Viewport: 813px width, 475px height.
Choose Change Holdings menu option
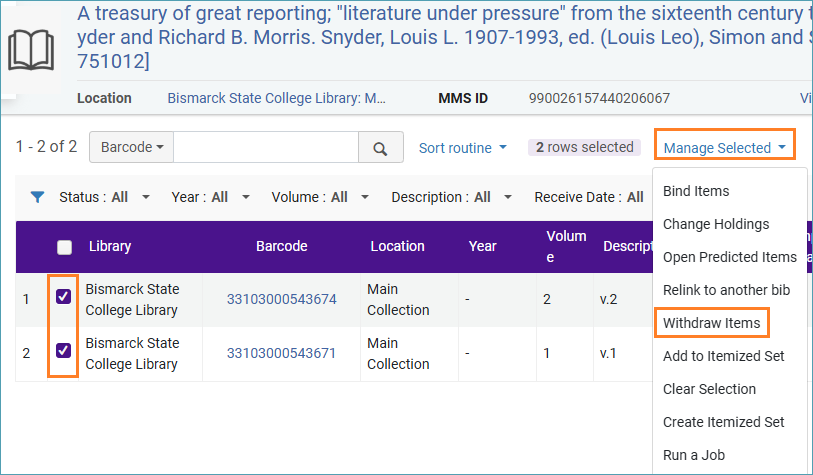click(716, 224)
